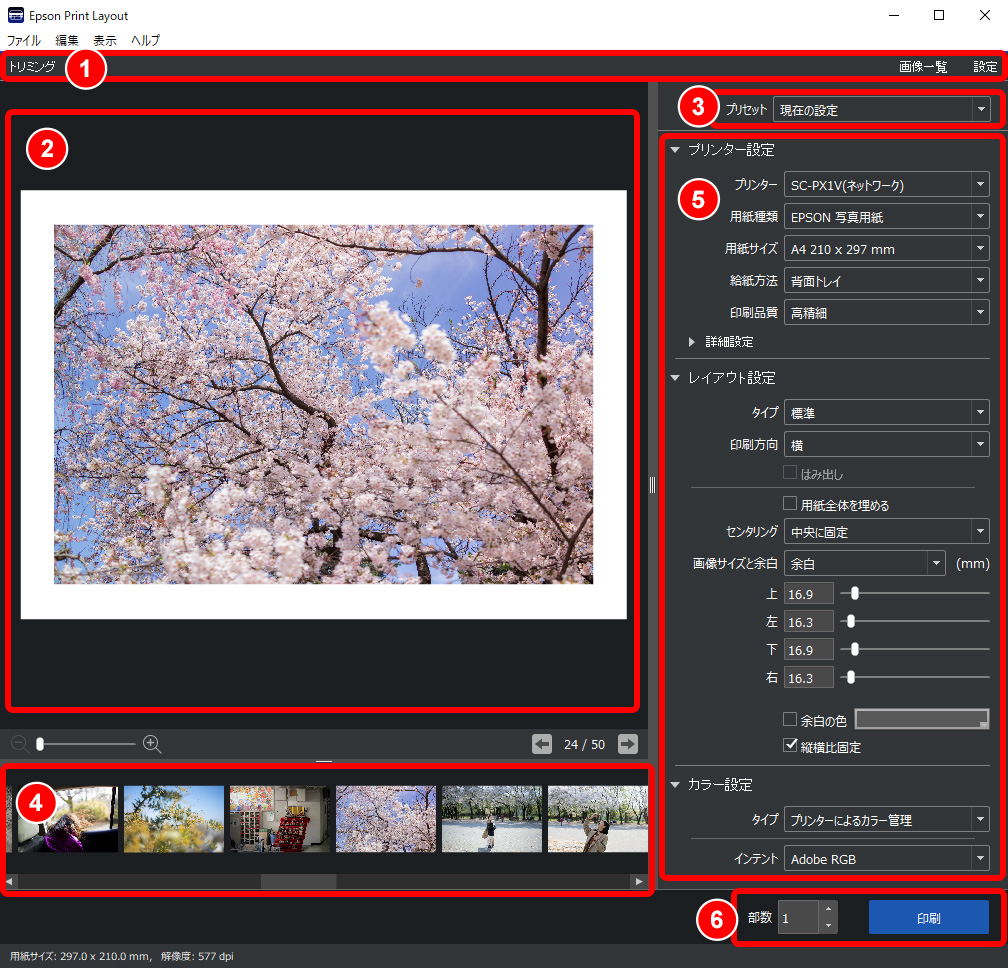
Task: Uncheck the 縦横比固定 checkbox
Action: [791, 746]
